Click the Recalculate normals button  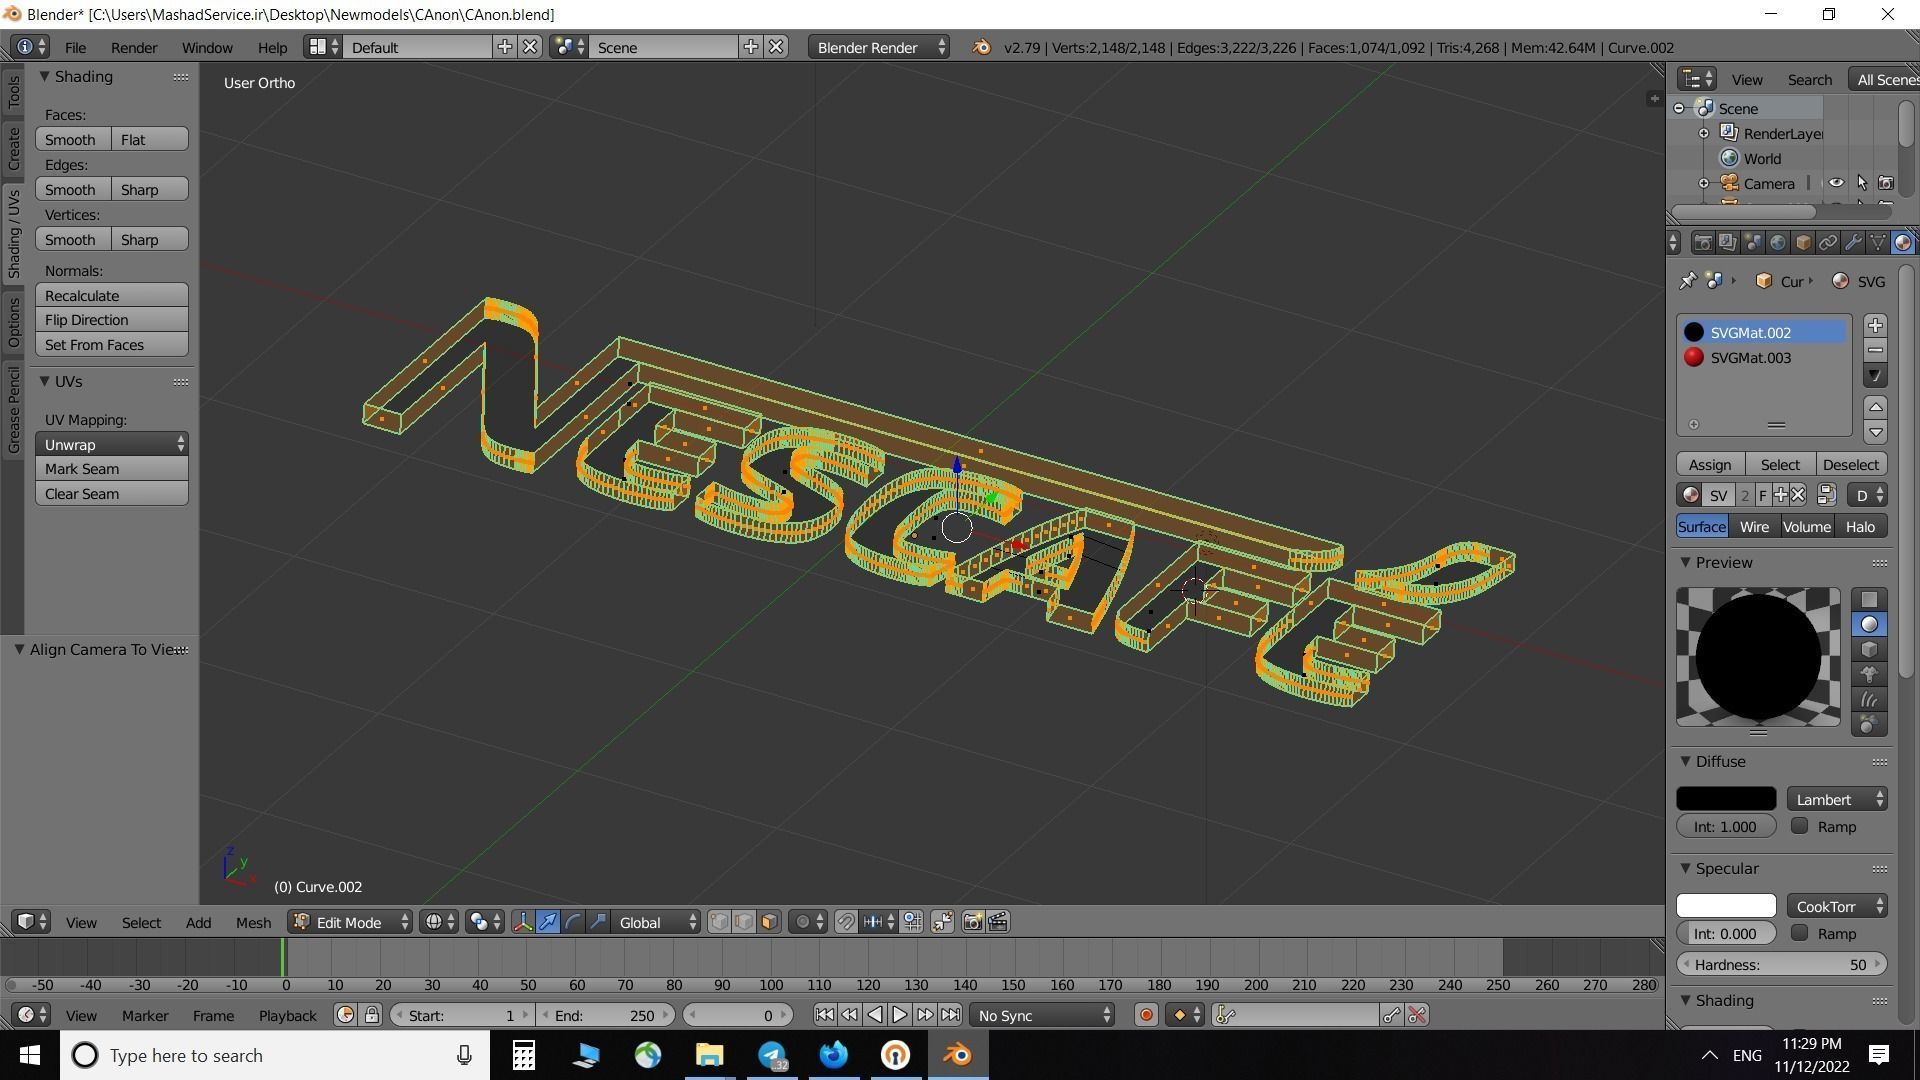tap(111, 295)
